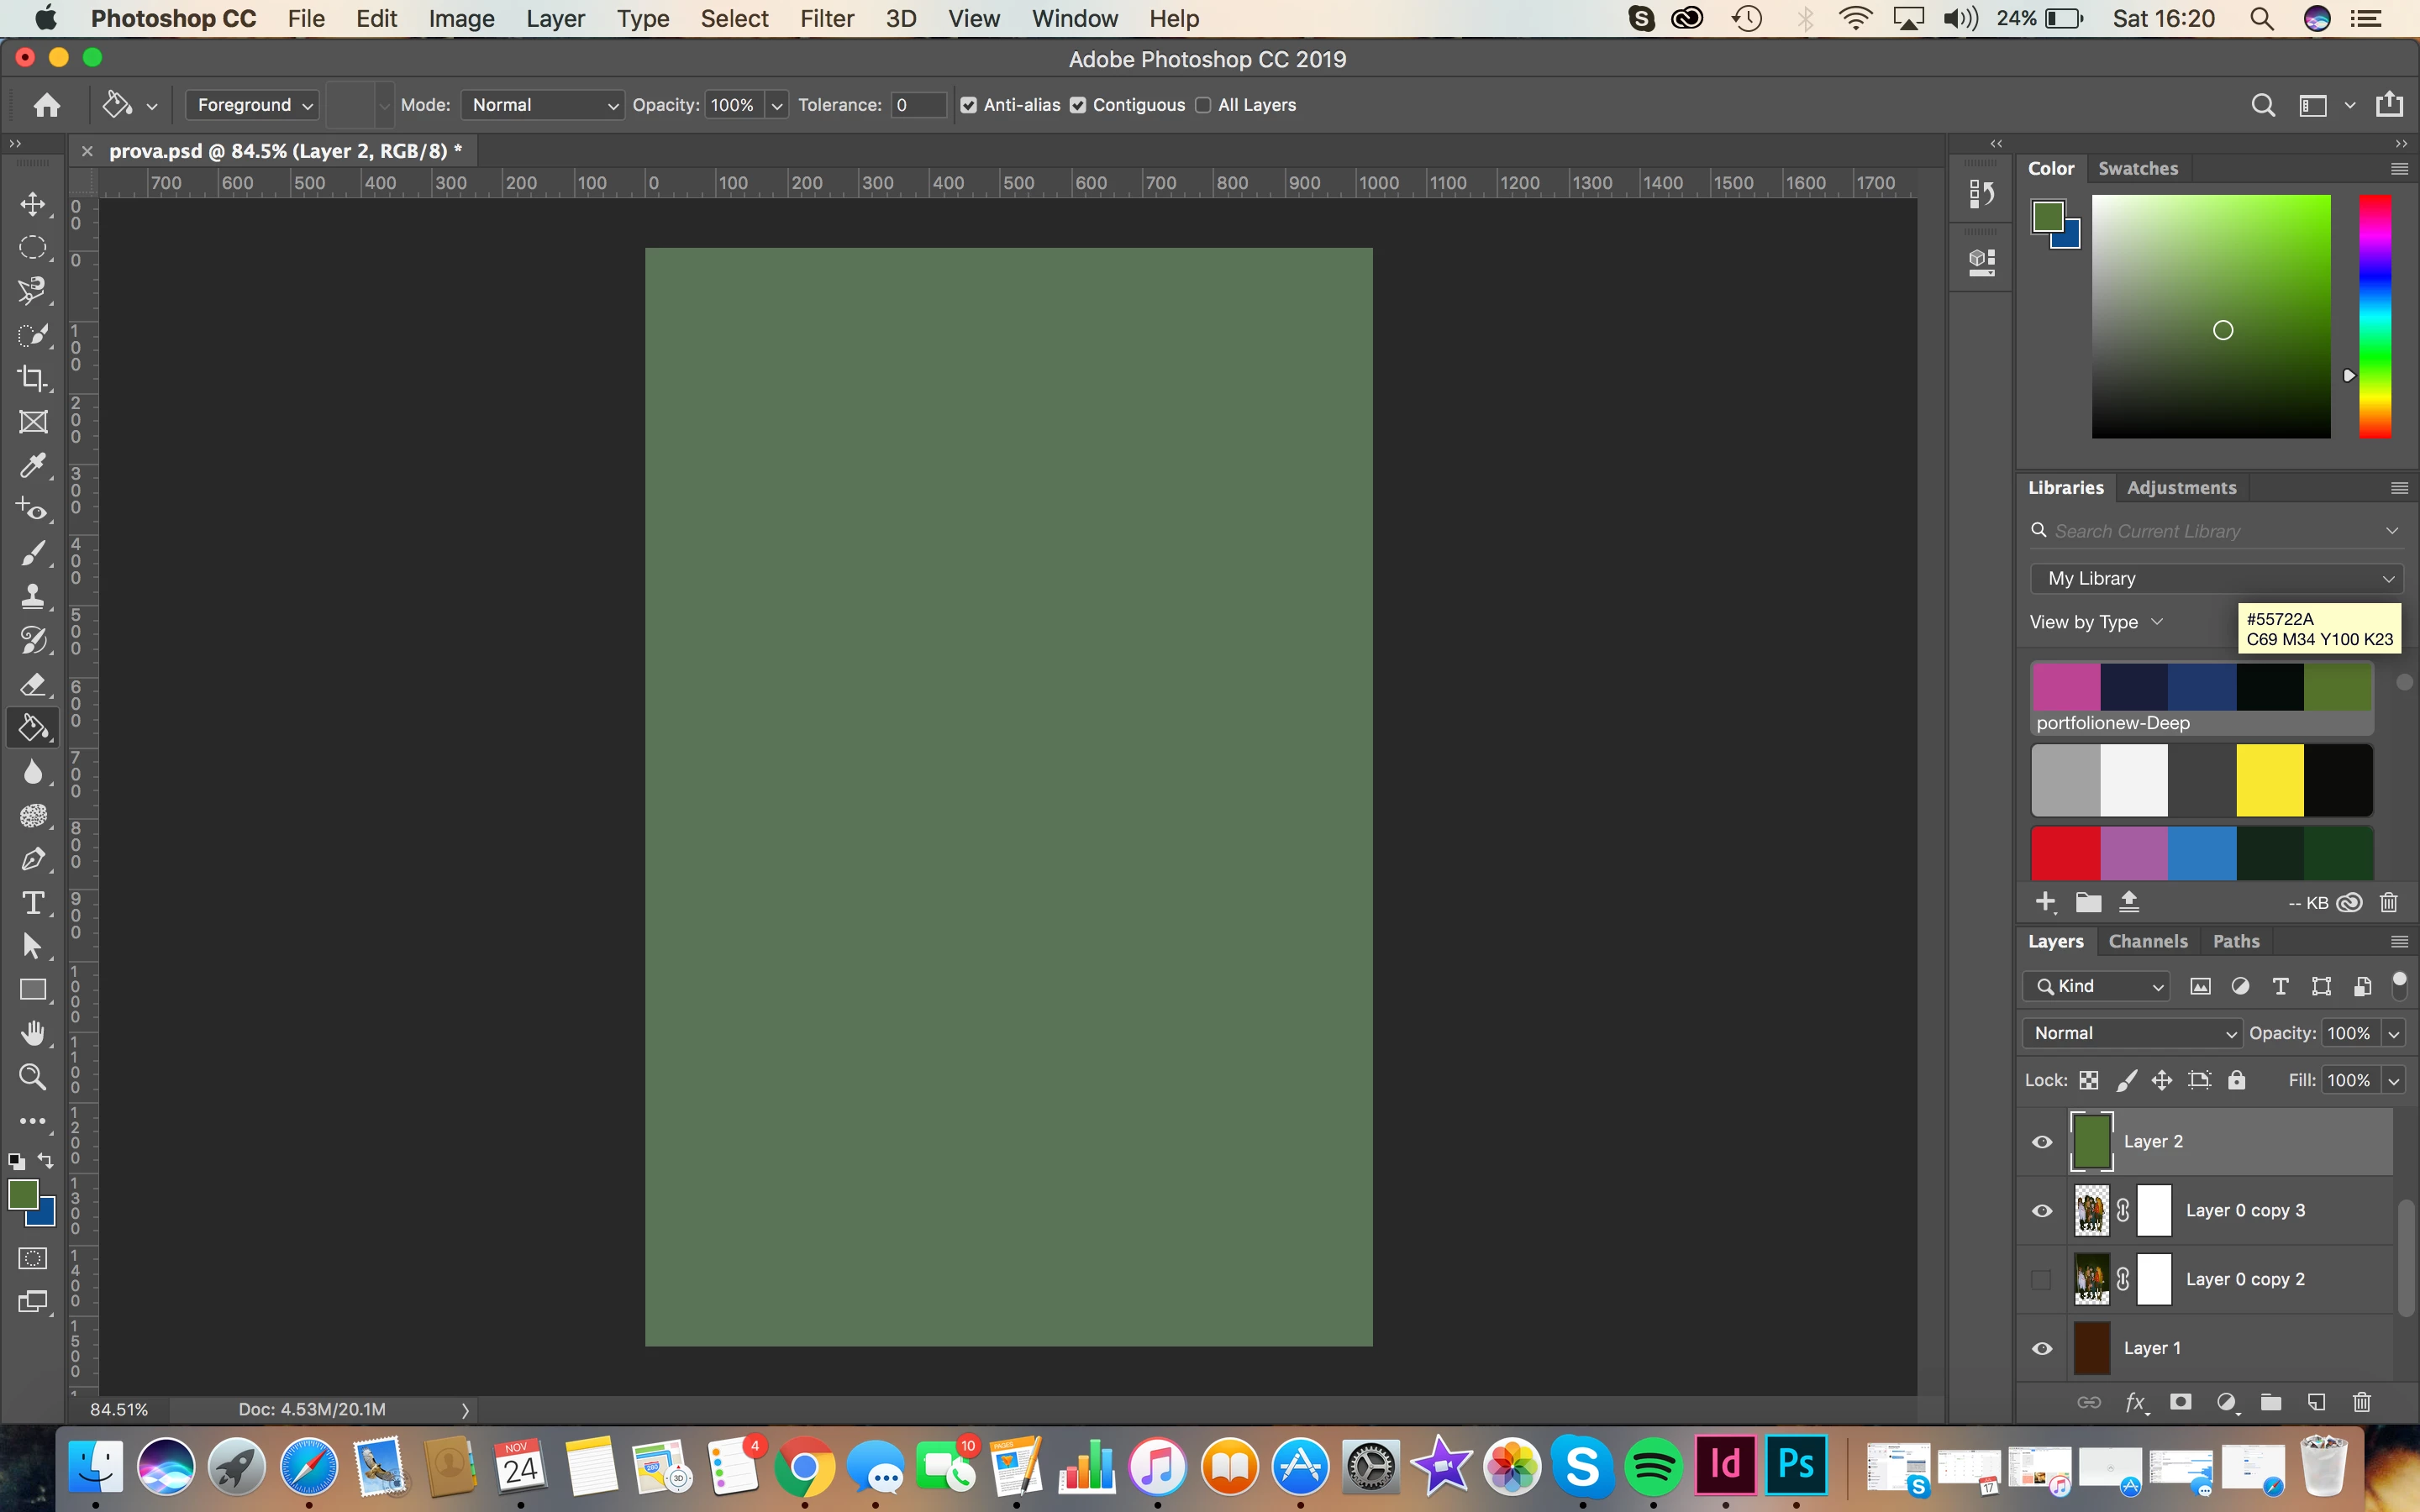Select the Clone Stamp tool
Screen dimensions: 2420x1512
(33, 596)
